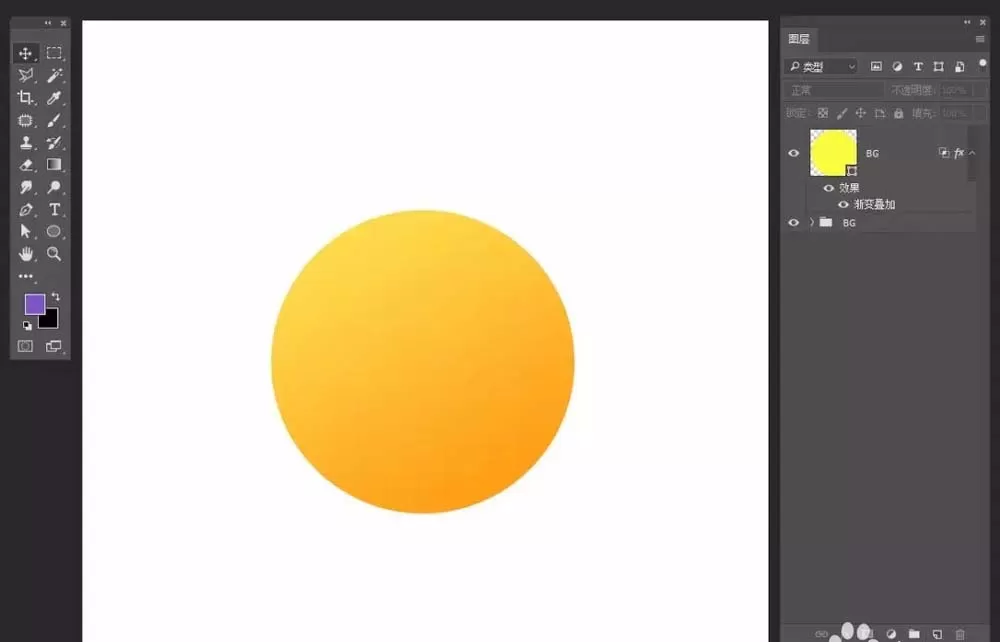Filter layers by shape layers

coord(938,66)
